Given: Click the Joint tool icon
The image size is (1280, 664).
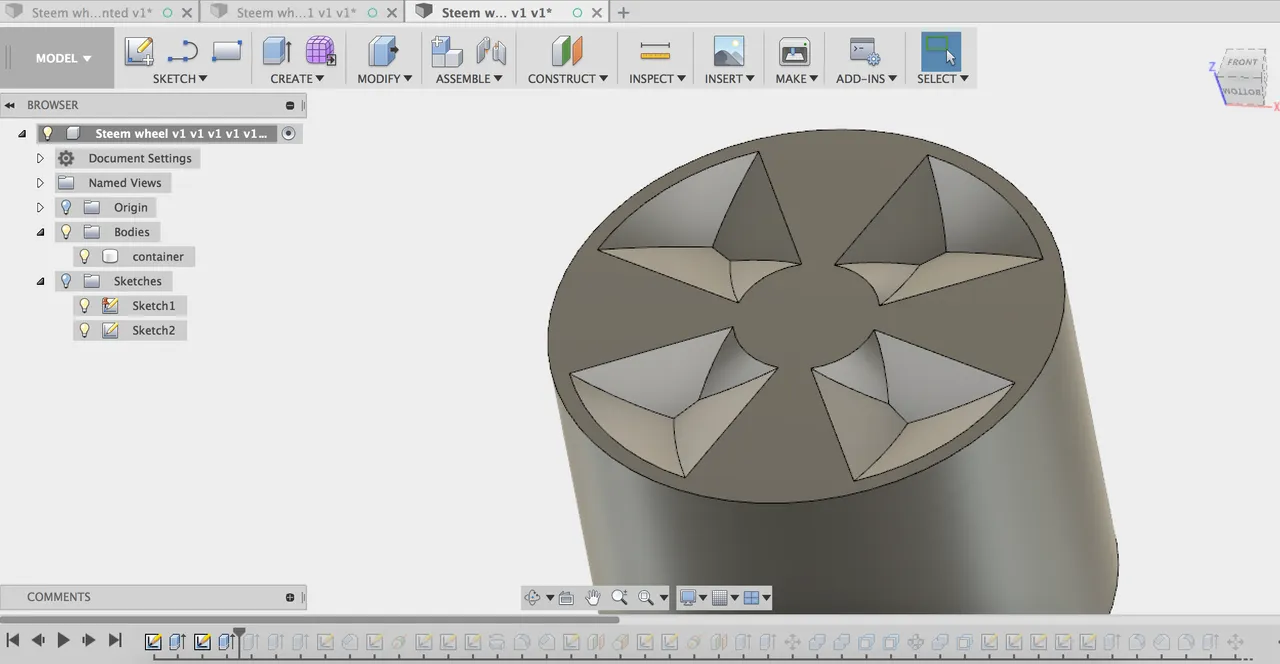Looking at the screenshot, I should click(491, 51).
